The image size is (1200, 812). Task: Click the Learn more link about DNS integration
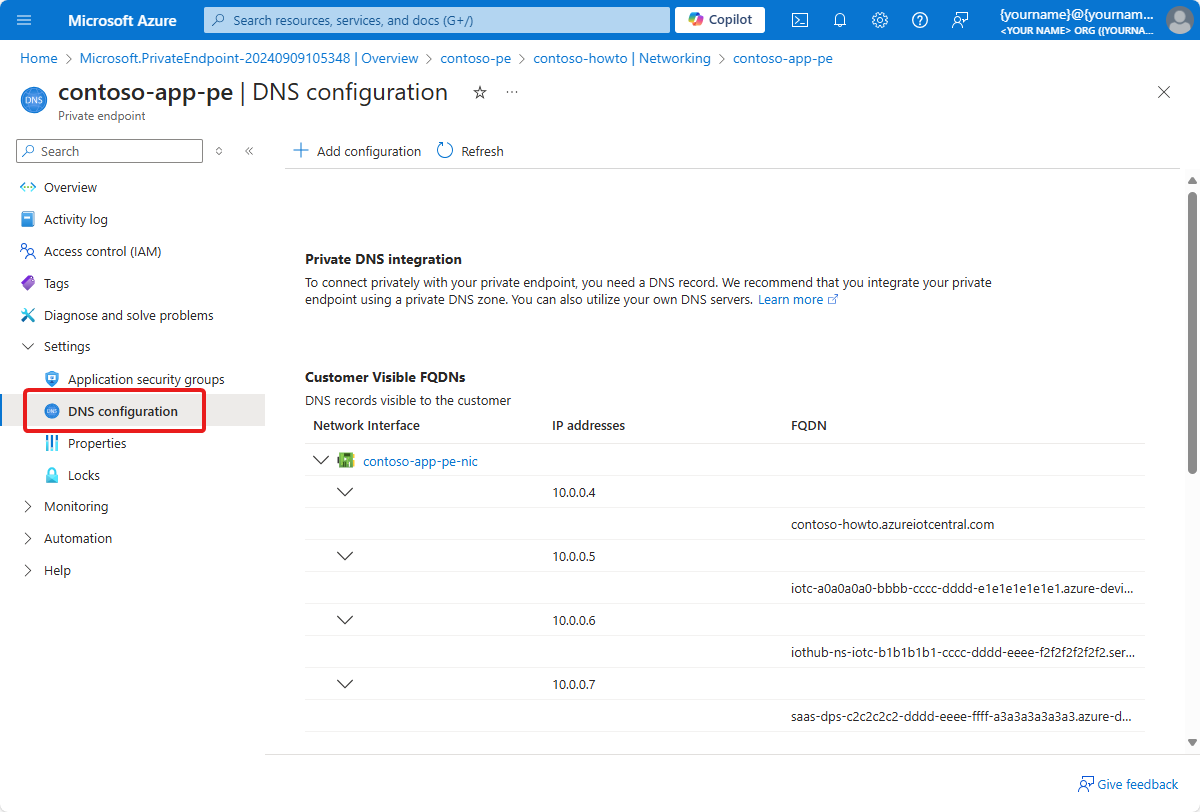(x=791, y=299)
